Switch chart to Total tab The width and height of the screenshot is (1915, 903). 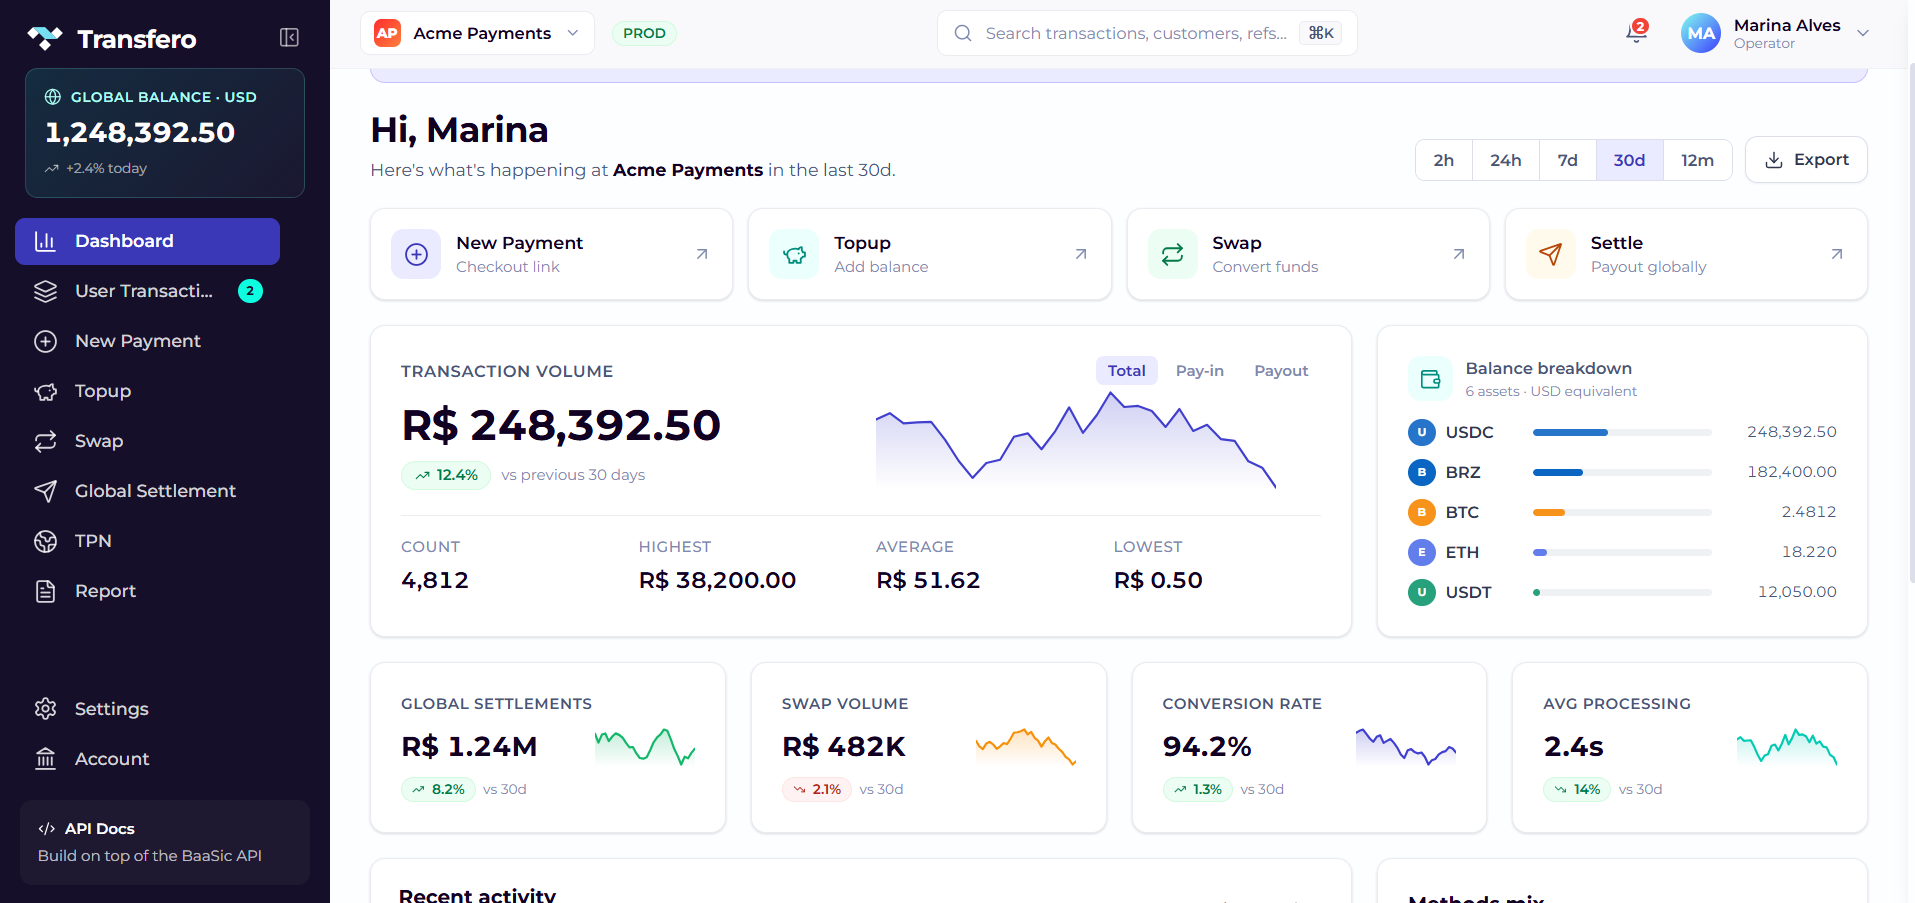point(1126,371)
